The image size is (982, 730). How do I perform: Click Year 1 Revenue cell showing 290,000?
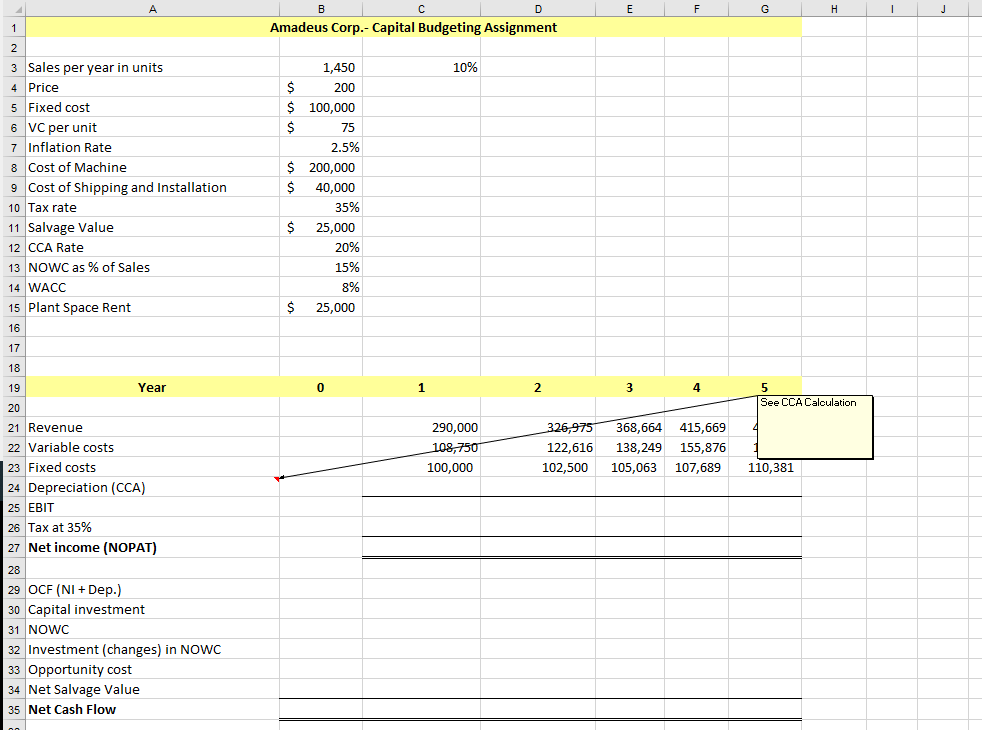click(421, 427)
